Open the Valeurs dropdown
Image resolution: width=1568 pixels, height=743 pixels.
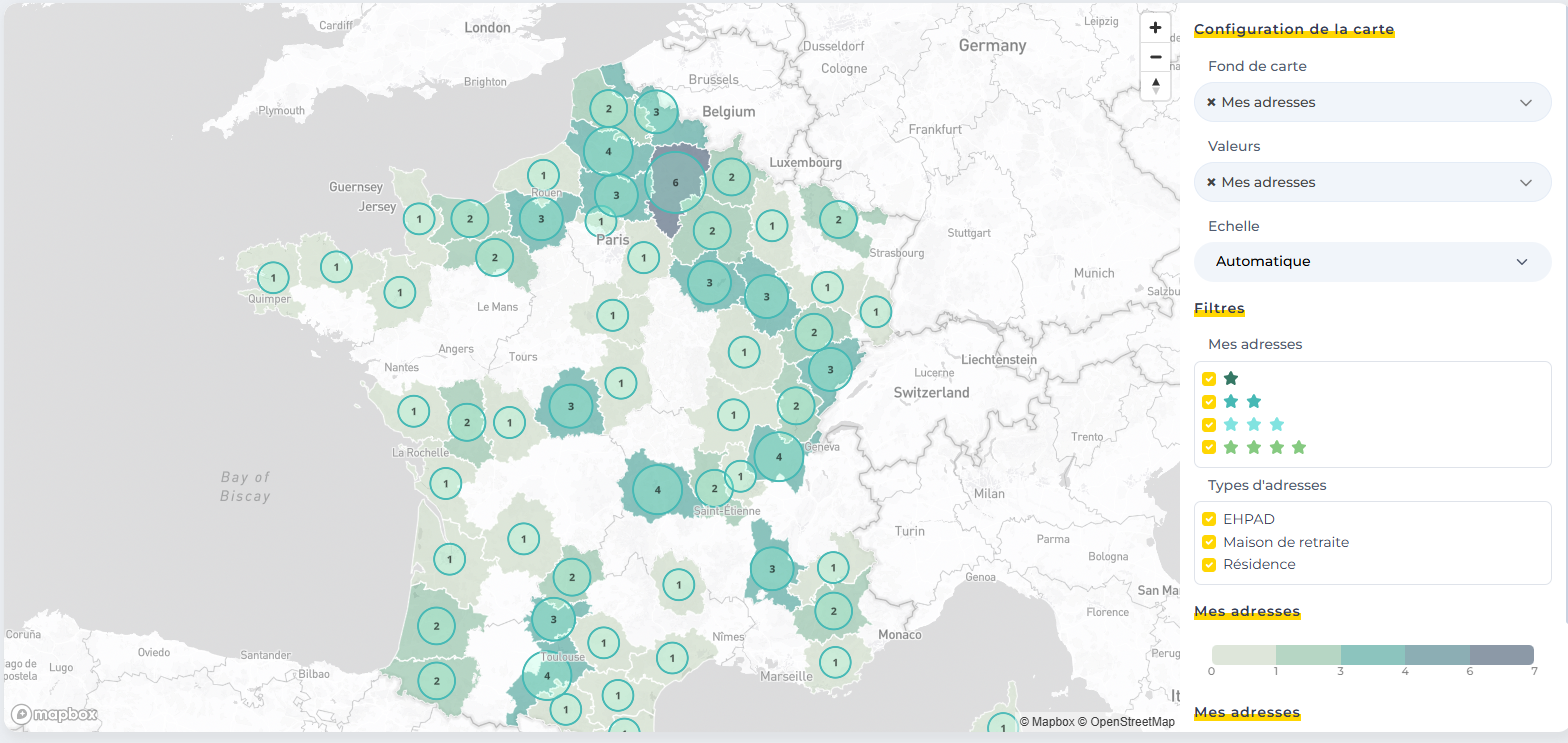[1525, 182]
